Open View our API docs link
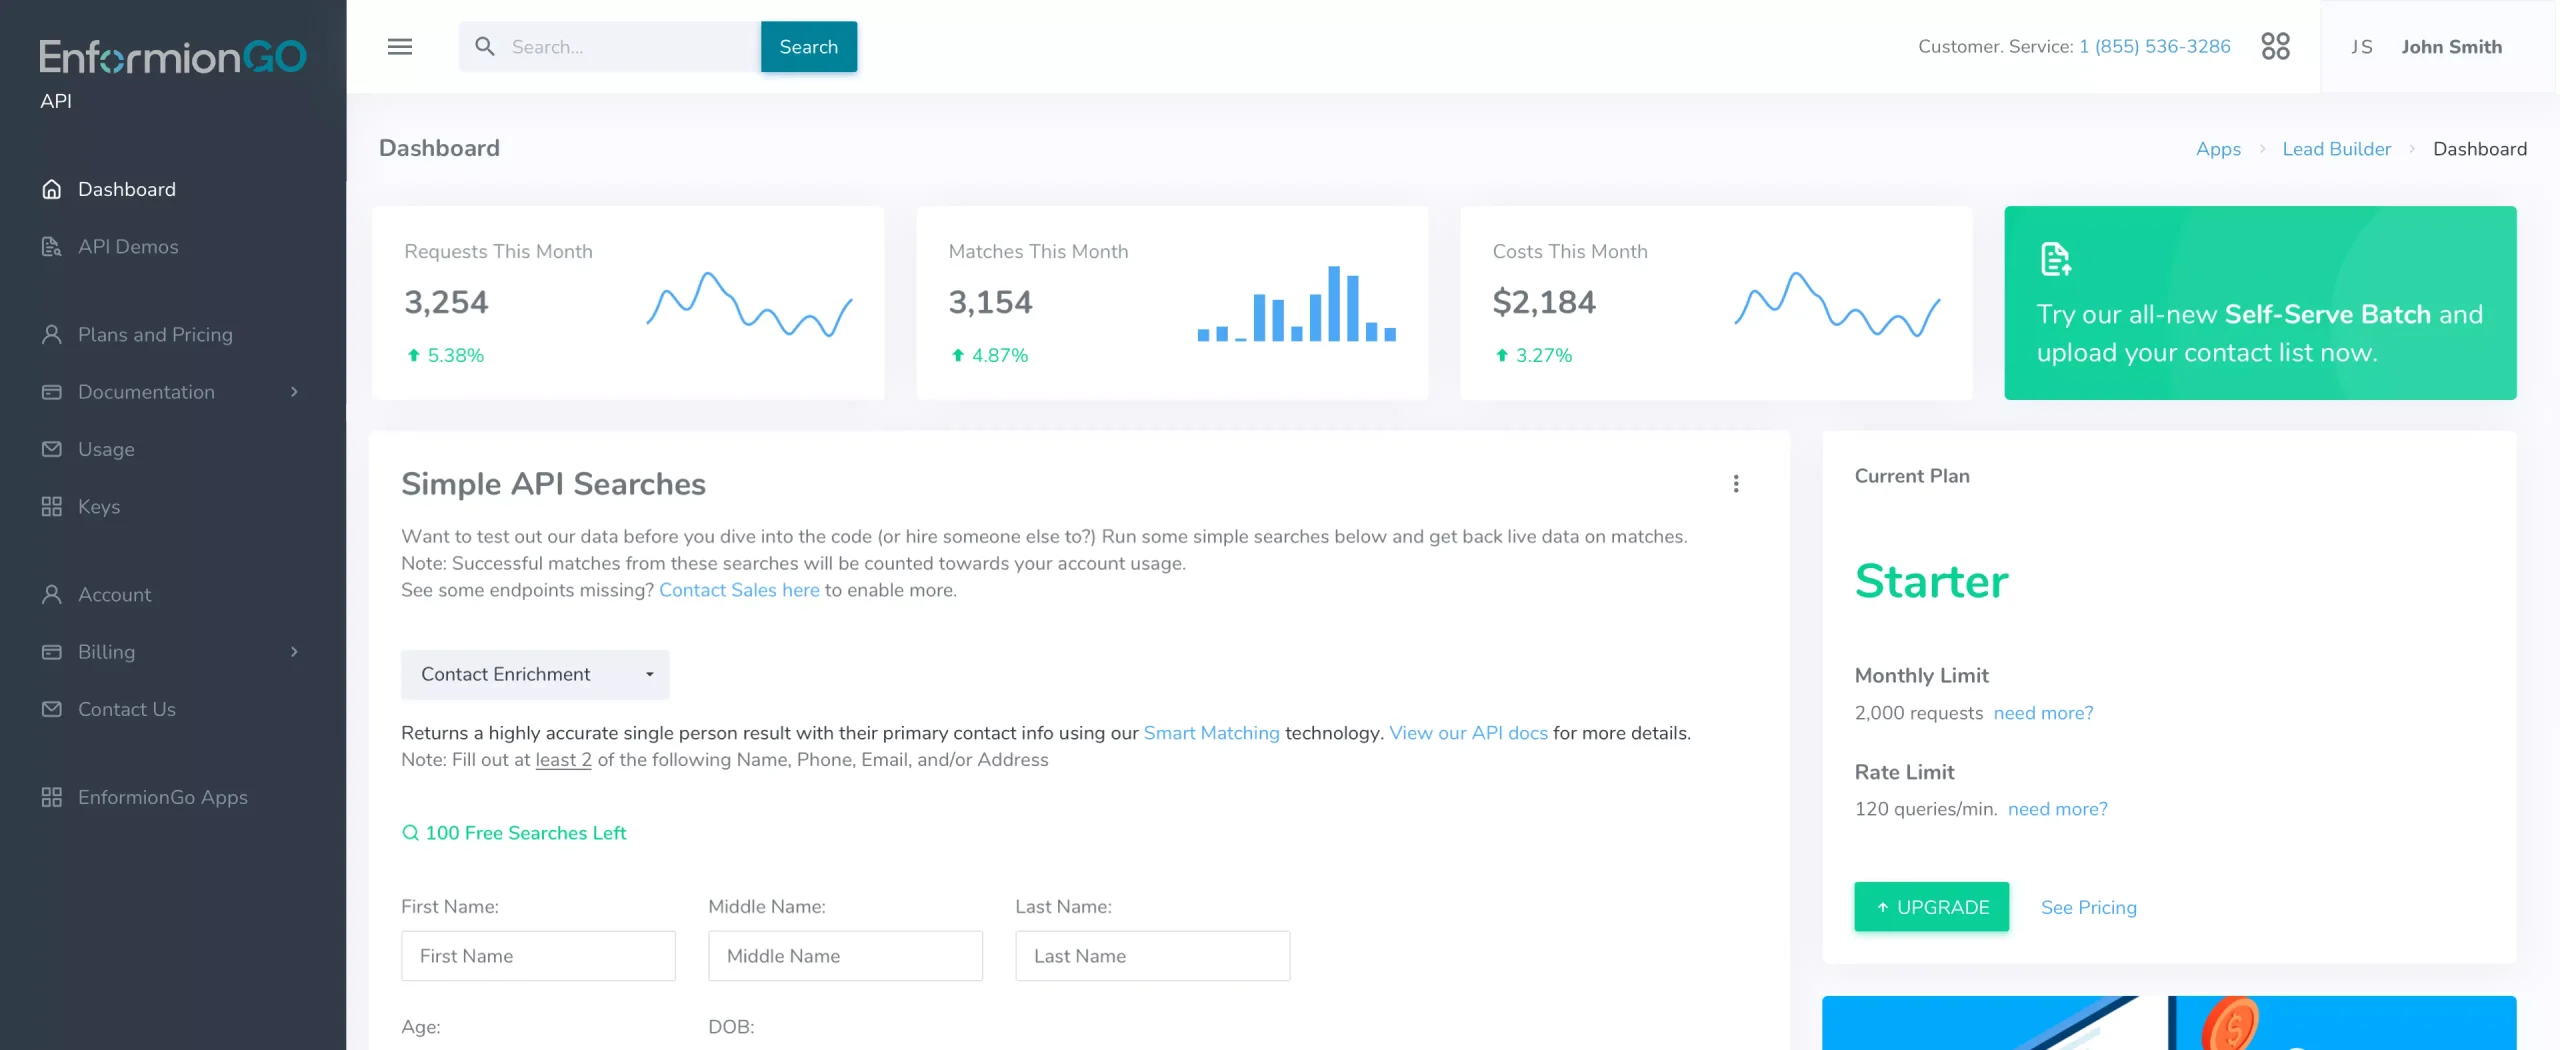The width and height of the screenshot is (2560, 1050). click(1468, 733)
